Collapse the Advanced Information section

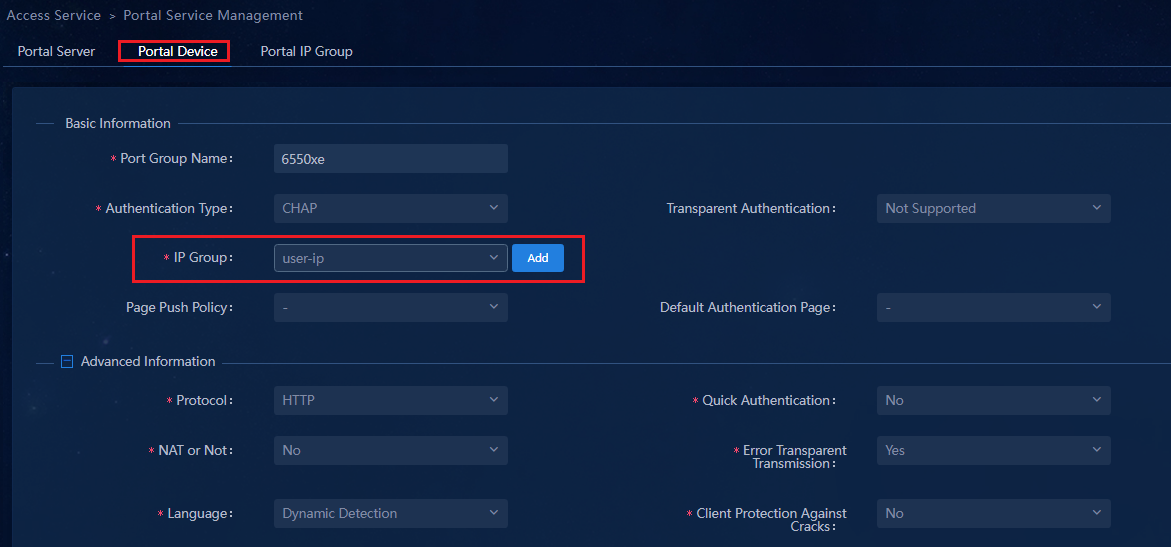(66, 362)
